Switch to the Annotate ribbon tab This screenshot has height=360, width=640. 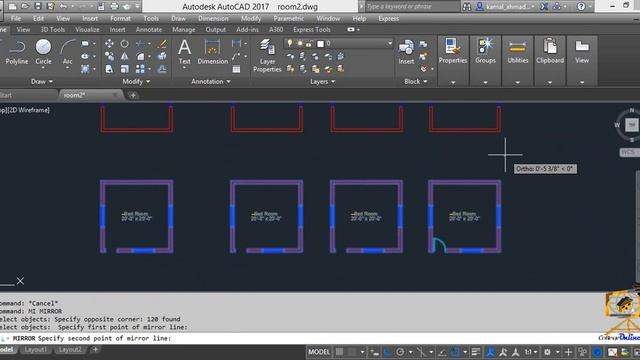pyautogui.click(x=149, y=29)
